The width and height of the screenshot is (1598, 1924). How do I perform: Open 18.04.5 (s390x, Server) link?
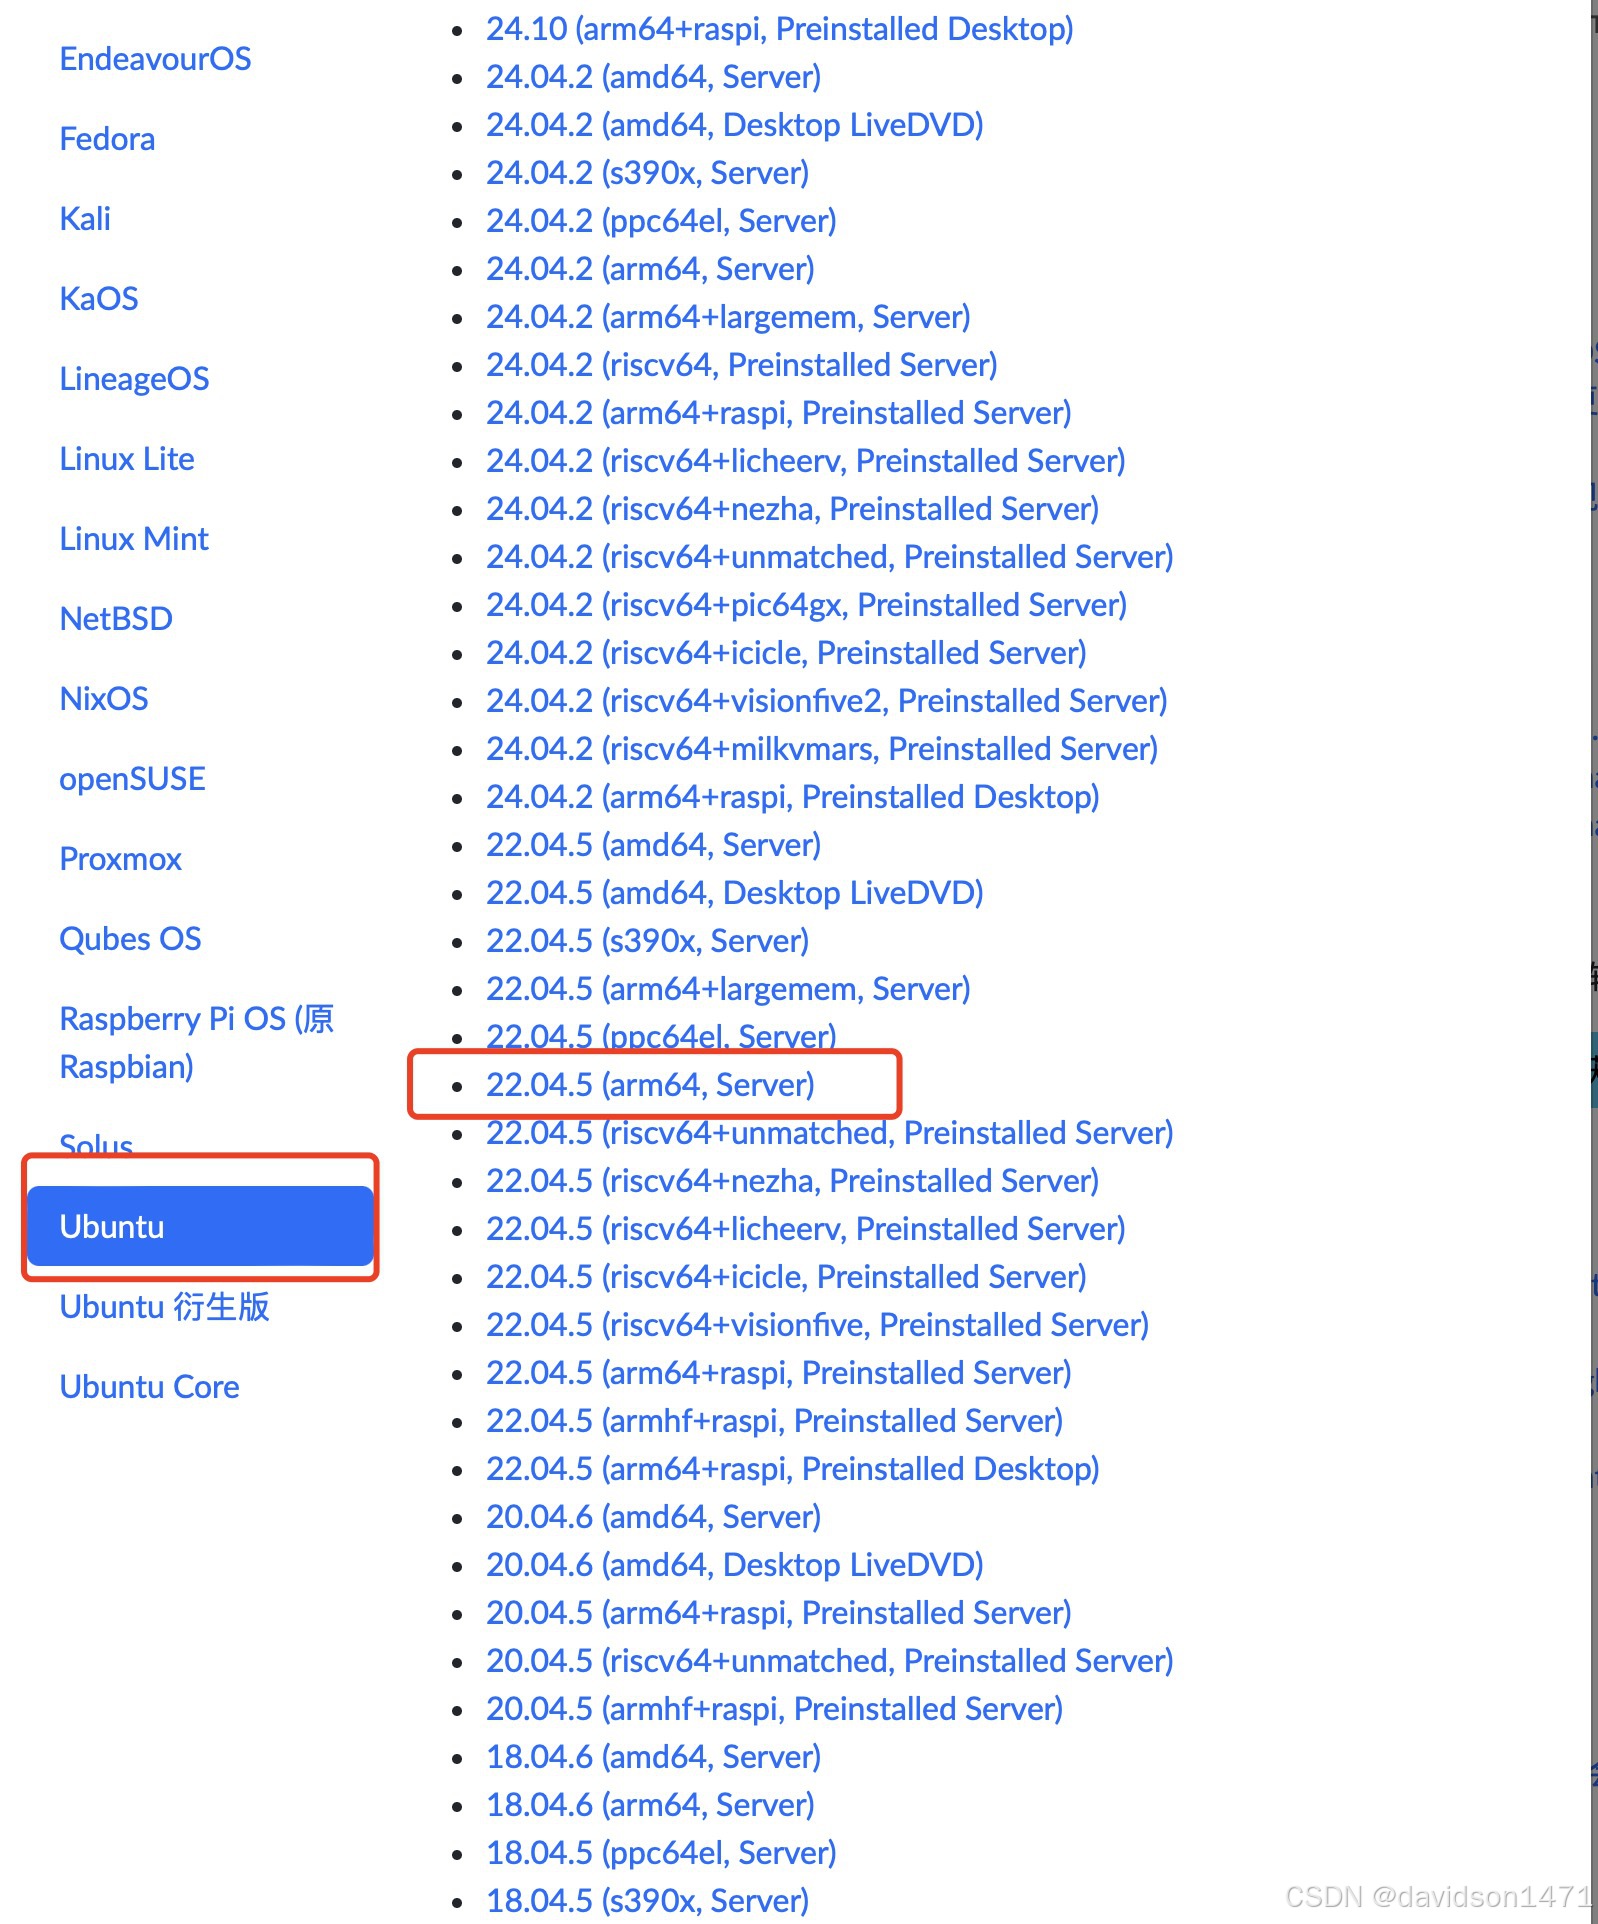pos(648,1901)
